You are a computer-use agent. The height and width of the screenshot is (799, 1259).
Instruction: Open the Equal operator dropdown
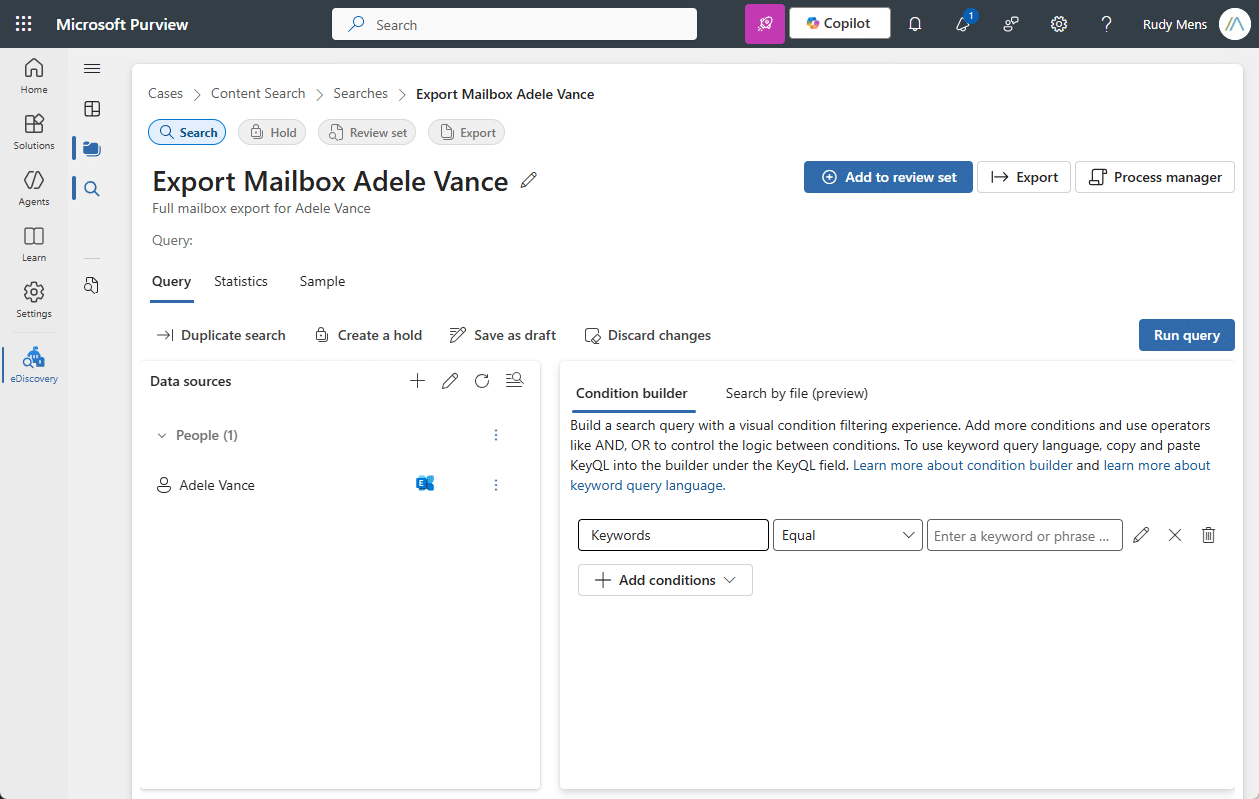coord(847,535)
